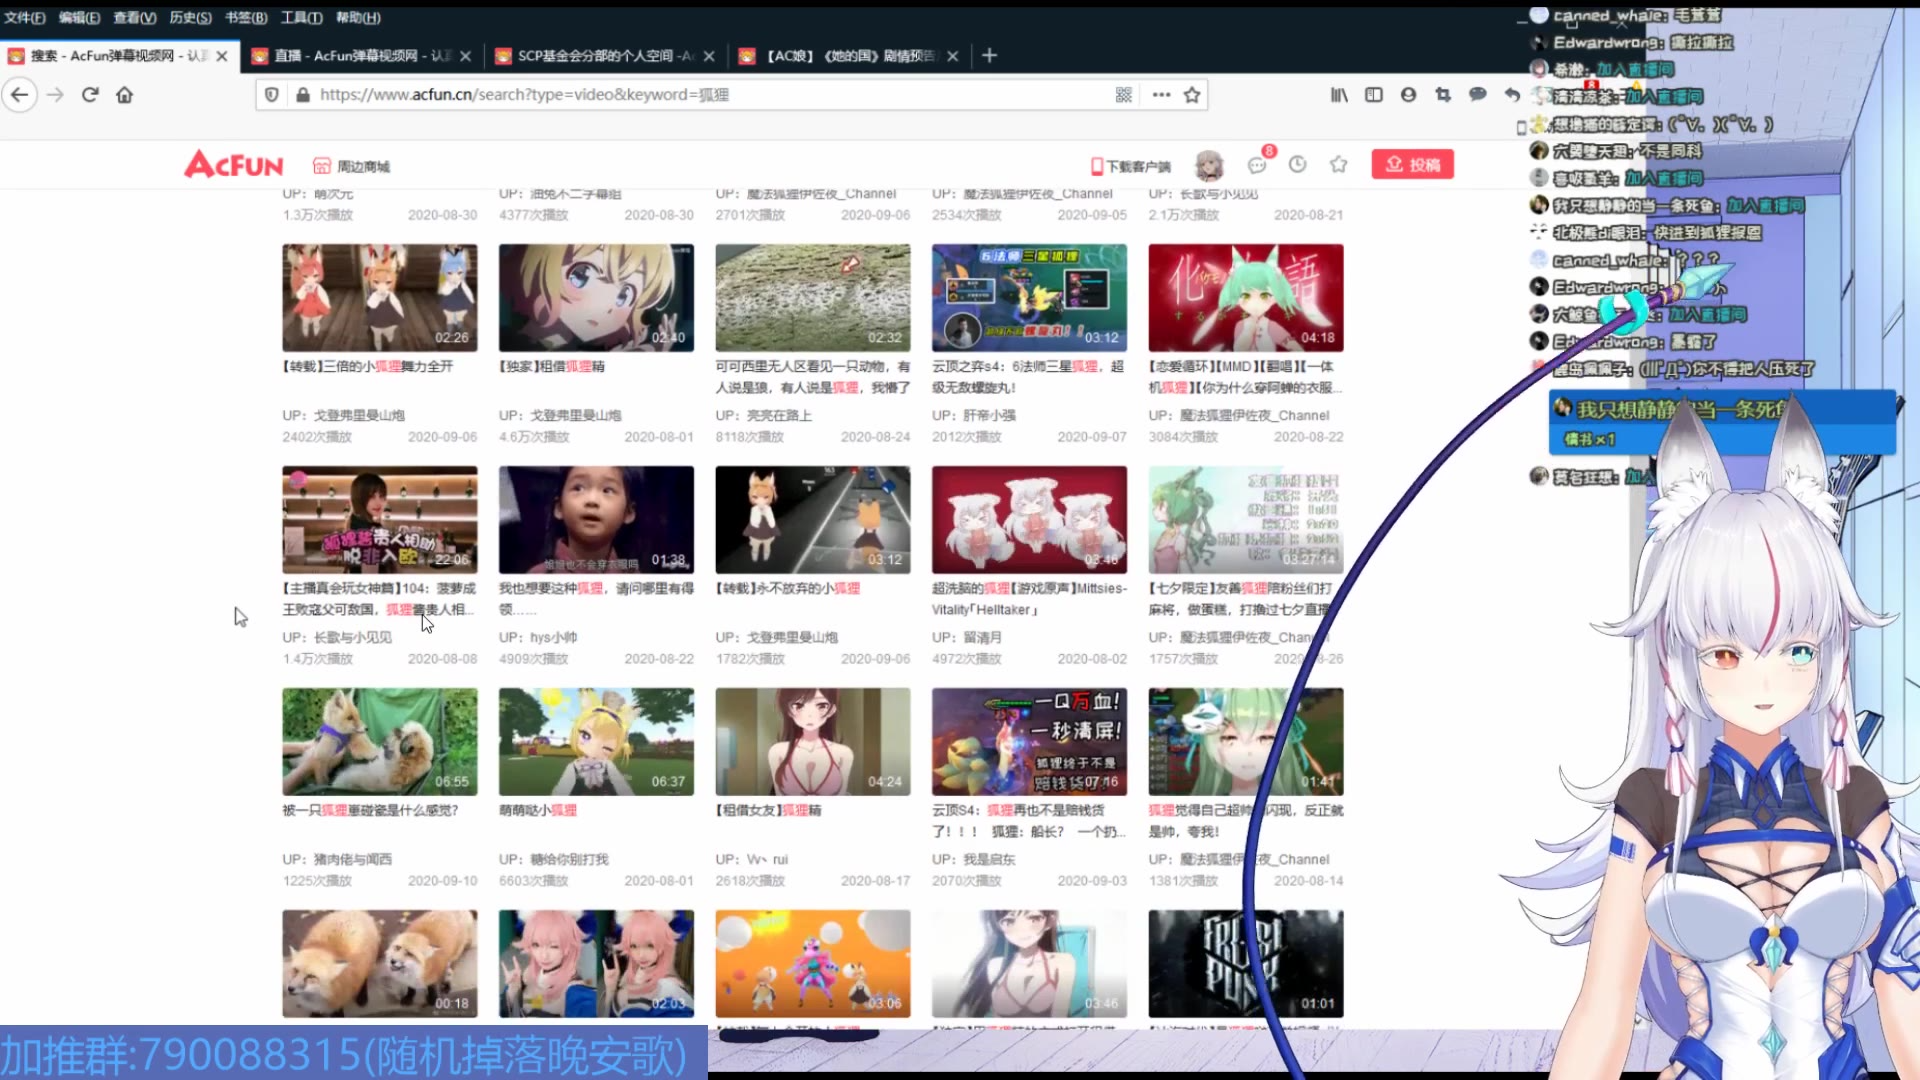Switch to the SCP基金会分部 tab
The image size is (1920, 1080).
pos(605,56)
